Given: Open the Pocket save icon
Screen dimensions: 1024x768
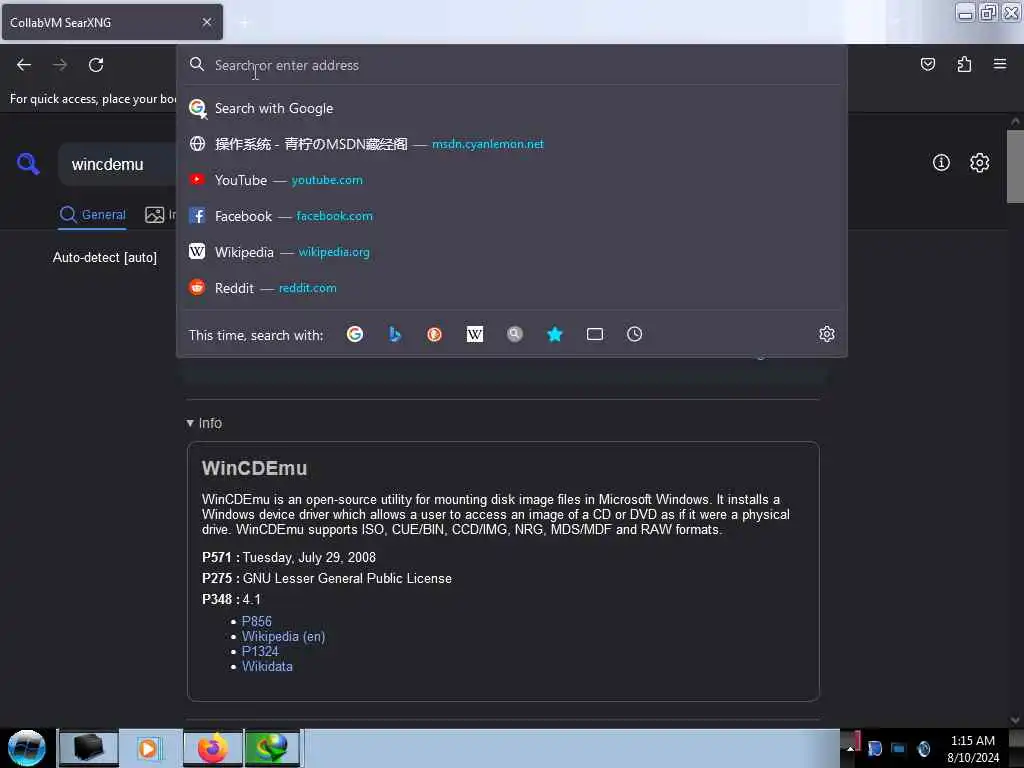Looking at the screenshot, I should 927,64.
